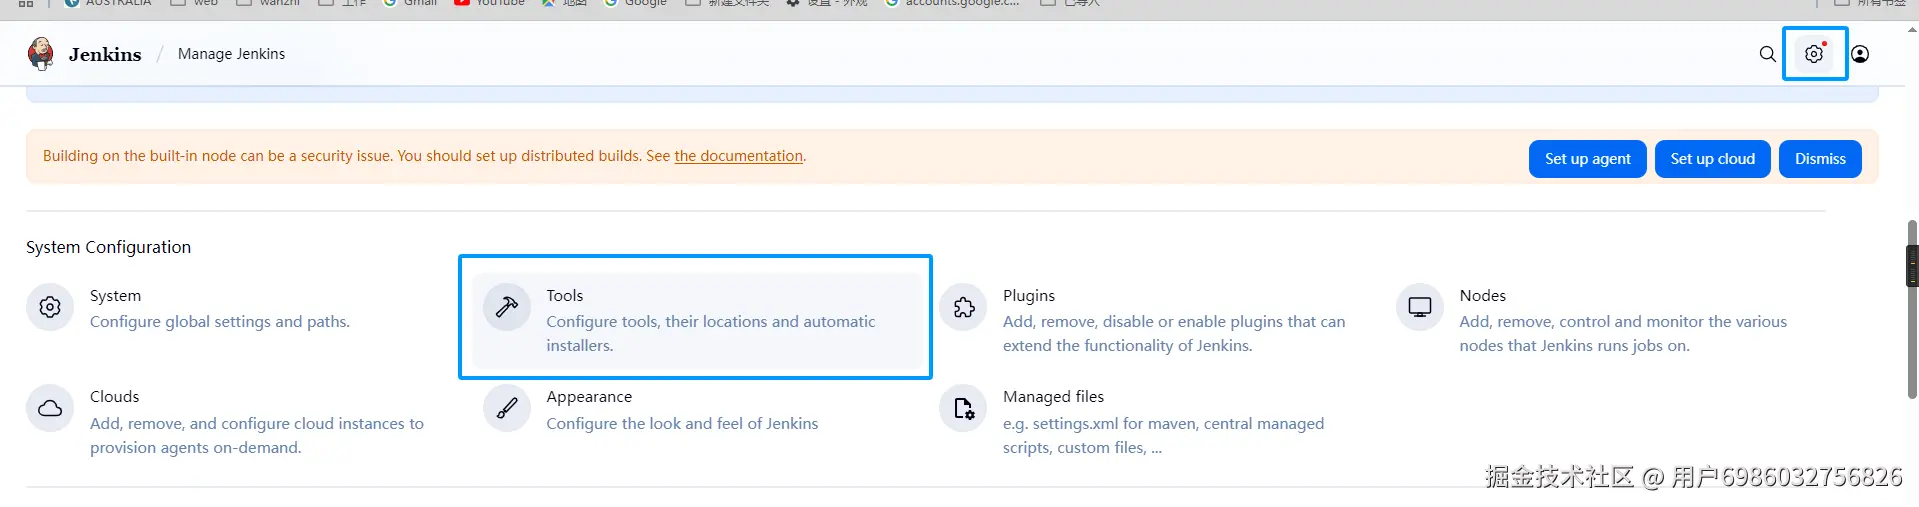The width and height of the screenshot is (1919, 507).
Task: Click the System gear icon
Action: tap(50, 307)
